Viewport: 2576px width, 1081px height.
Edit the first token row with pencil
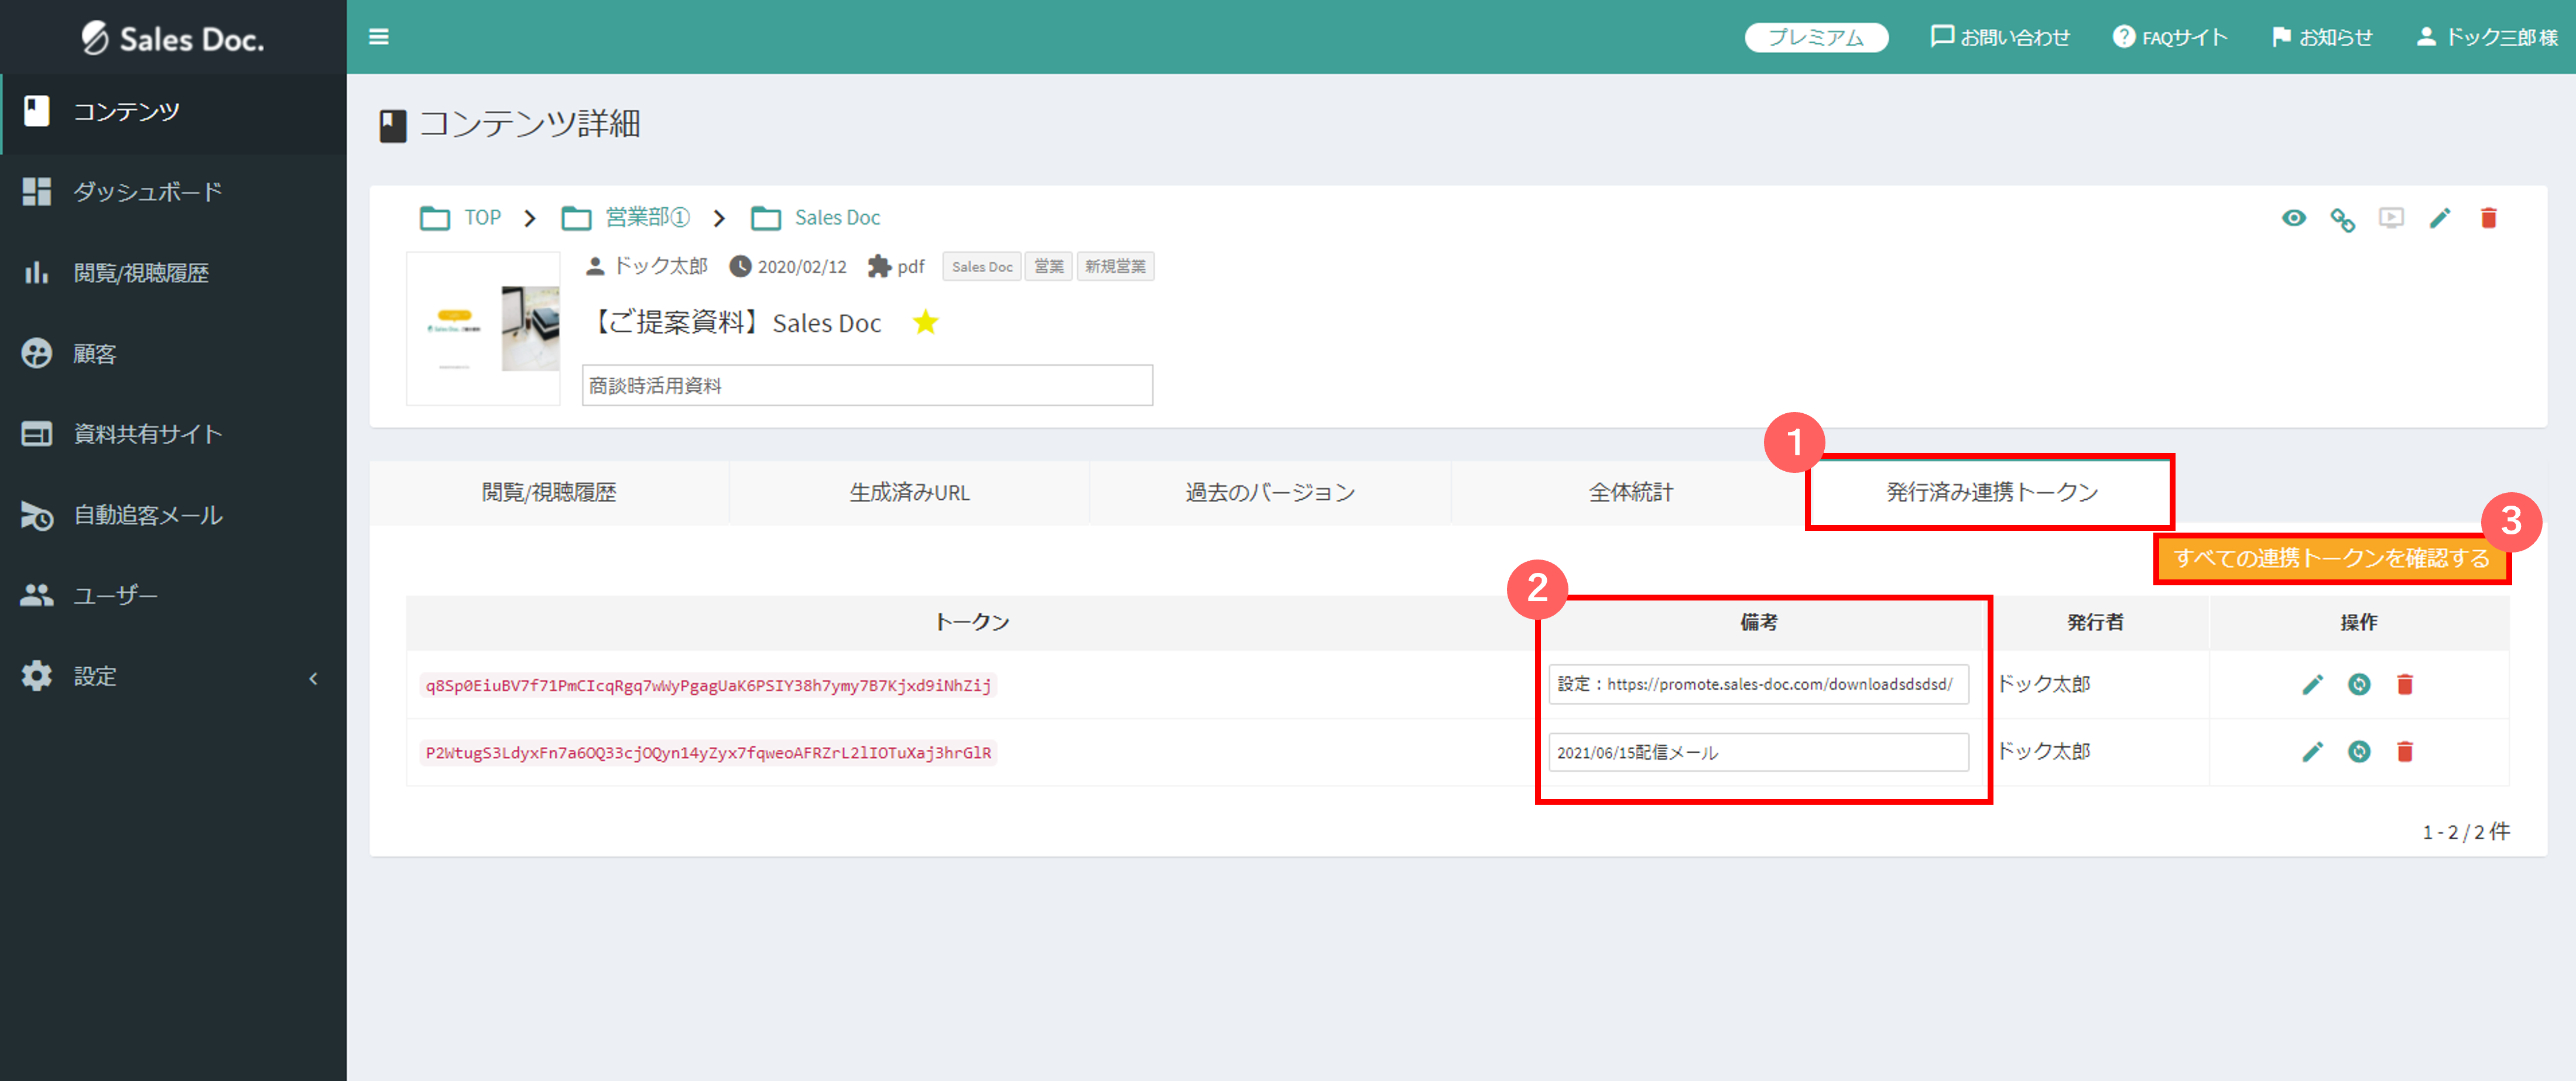(x=2312, y=684)
